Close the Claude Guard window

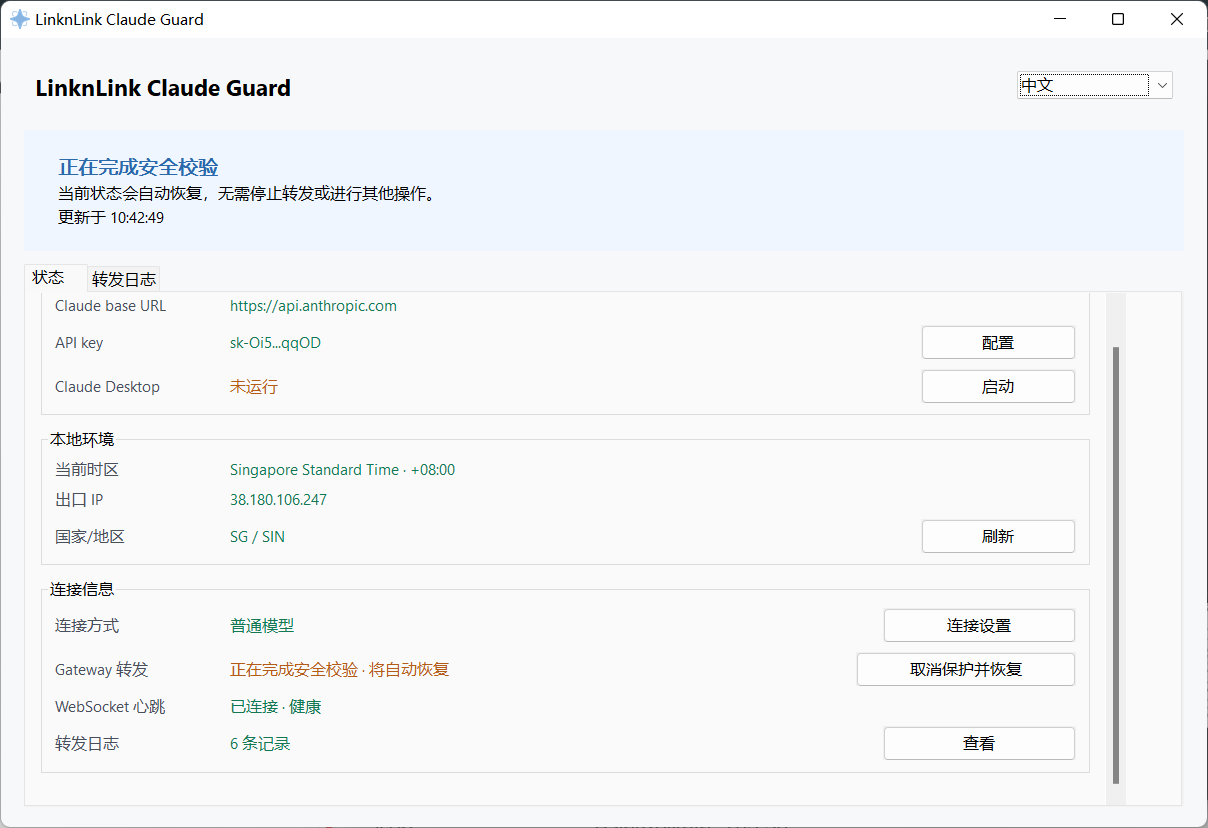(x=1177, y=19)
